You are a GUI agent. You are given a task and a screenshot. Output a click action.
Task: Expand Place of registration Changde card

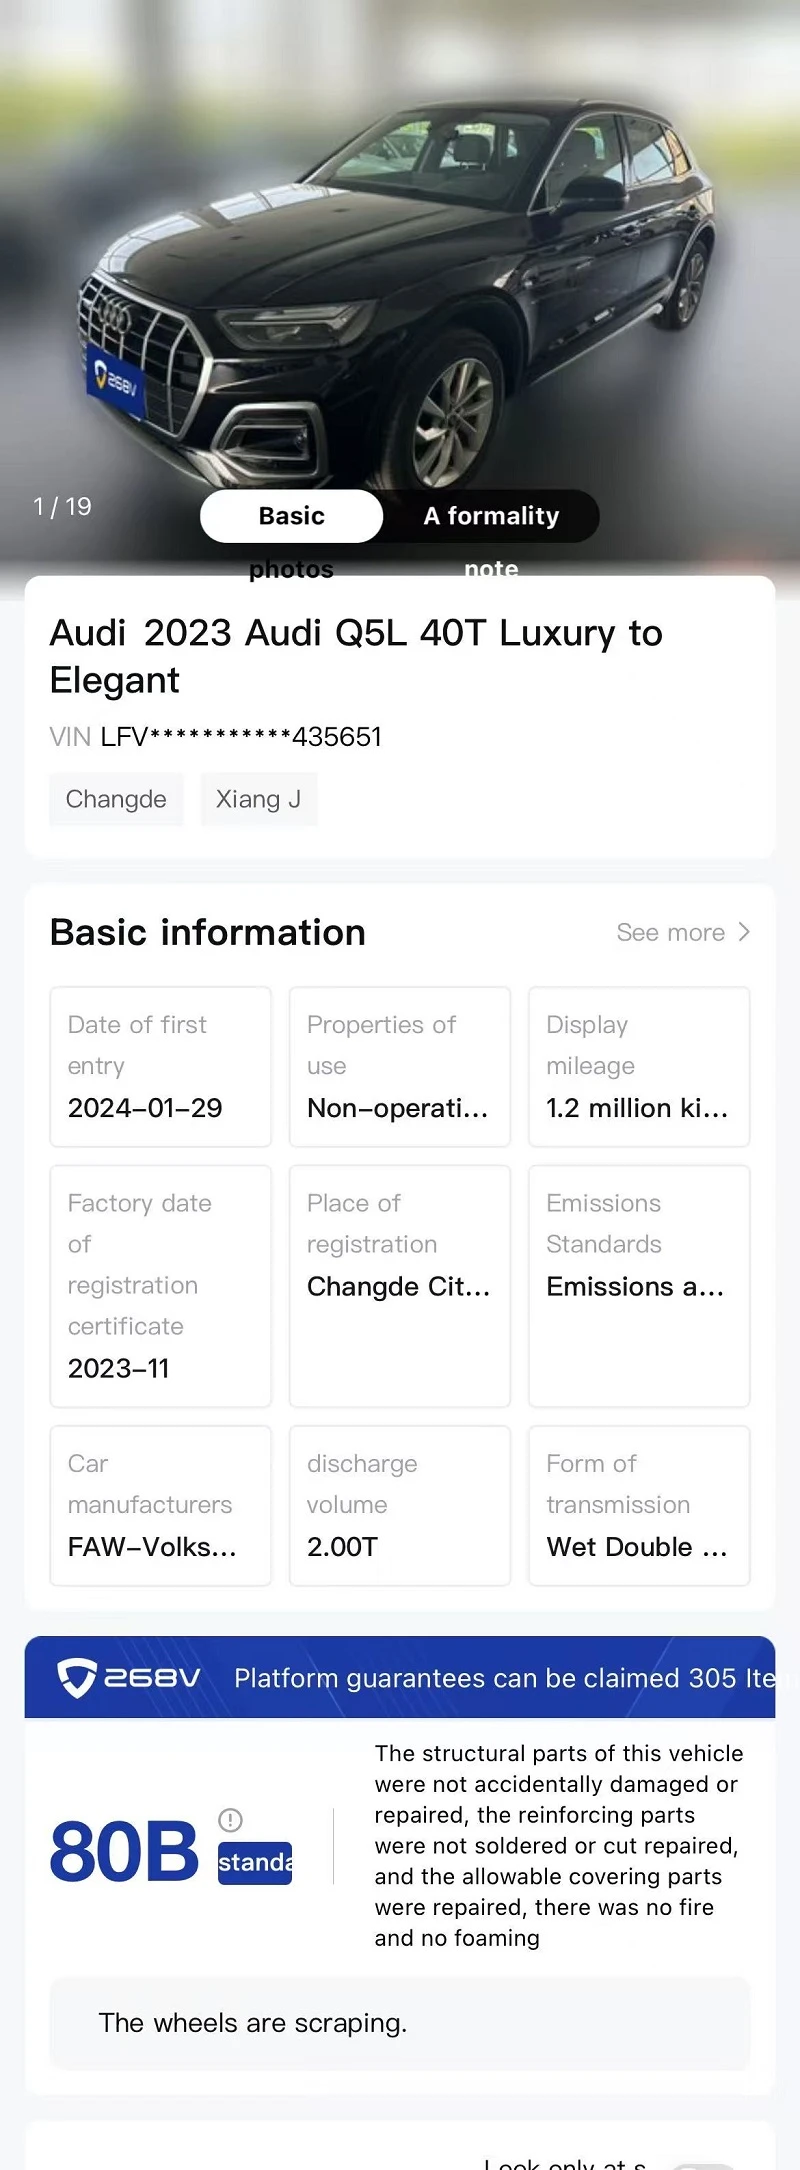coord(399,1286)
